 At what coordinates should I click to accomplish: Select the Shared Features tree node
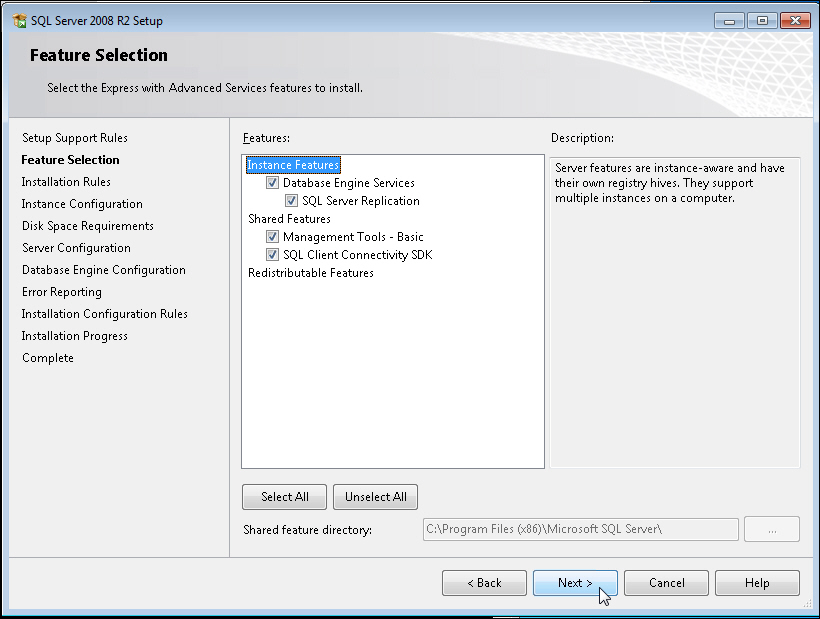click(x=289, y=219)
